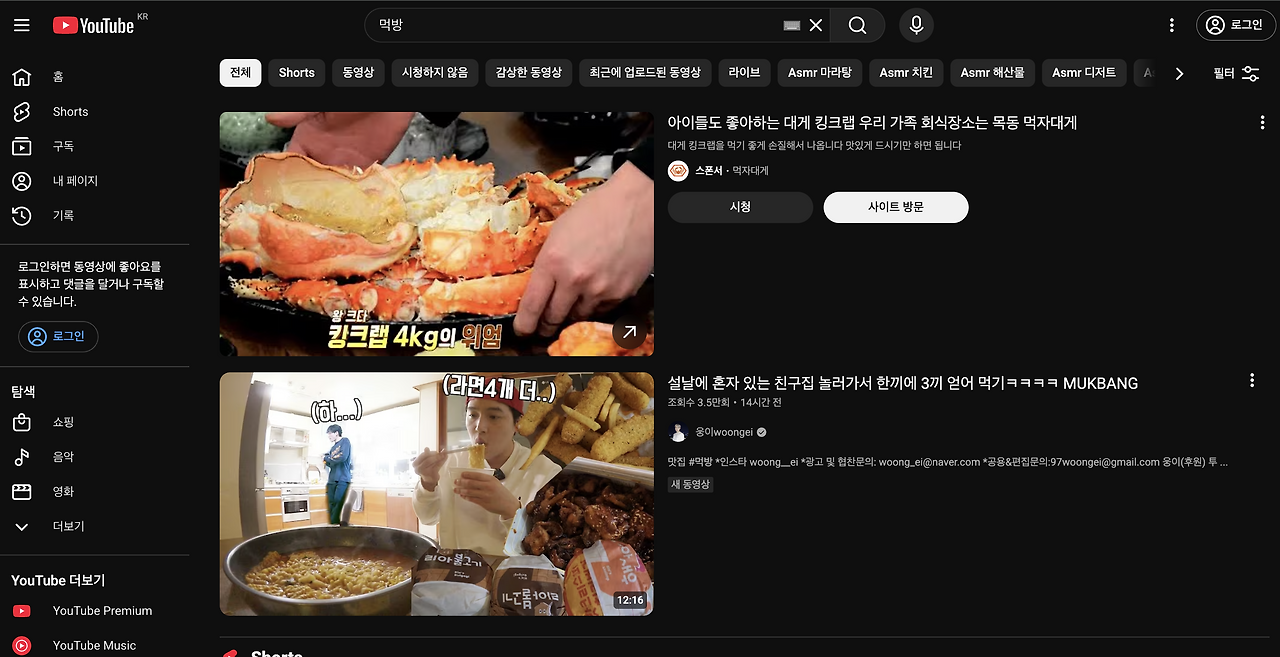Click the 사이트 방문 button on the sponsored ad
This screenshot has height=657, width=1280.
coord(895,207)
